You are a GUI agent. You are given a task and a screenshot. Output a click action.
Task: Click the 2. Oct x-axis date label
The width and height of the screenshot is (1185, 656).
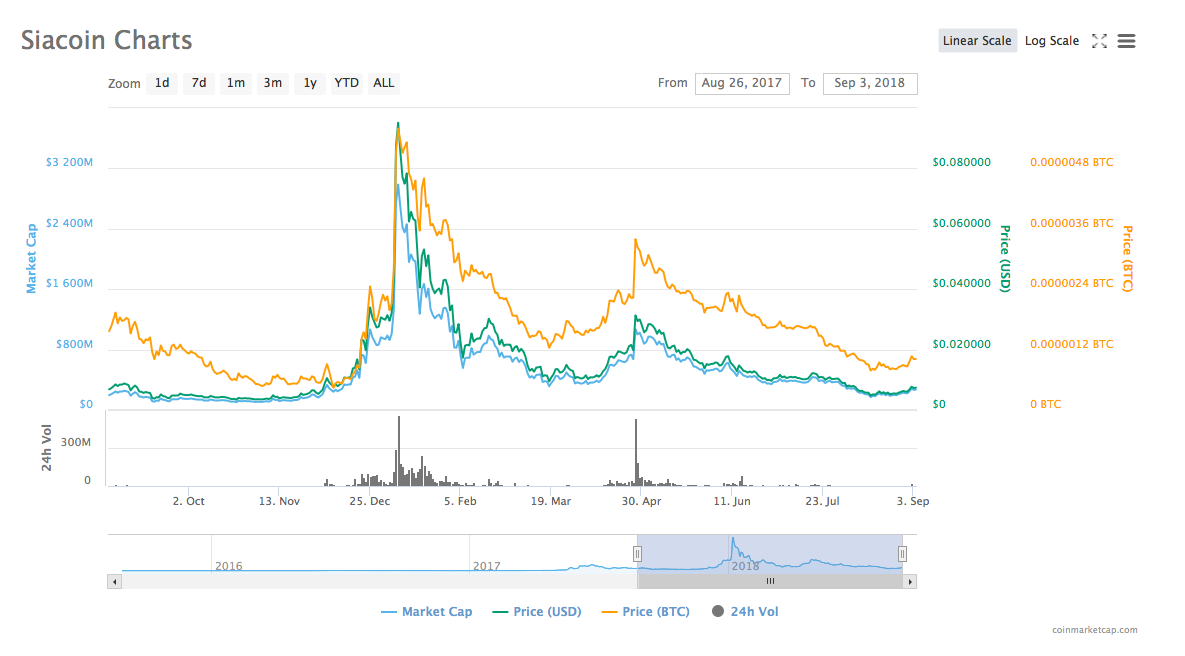pyautogui.click(x=188, y=501)
